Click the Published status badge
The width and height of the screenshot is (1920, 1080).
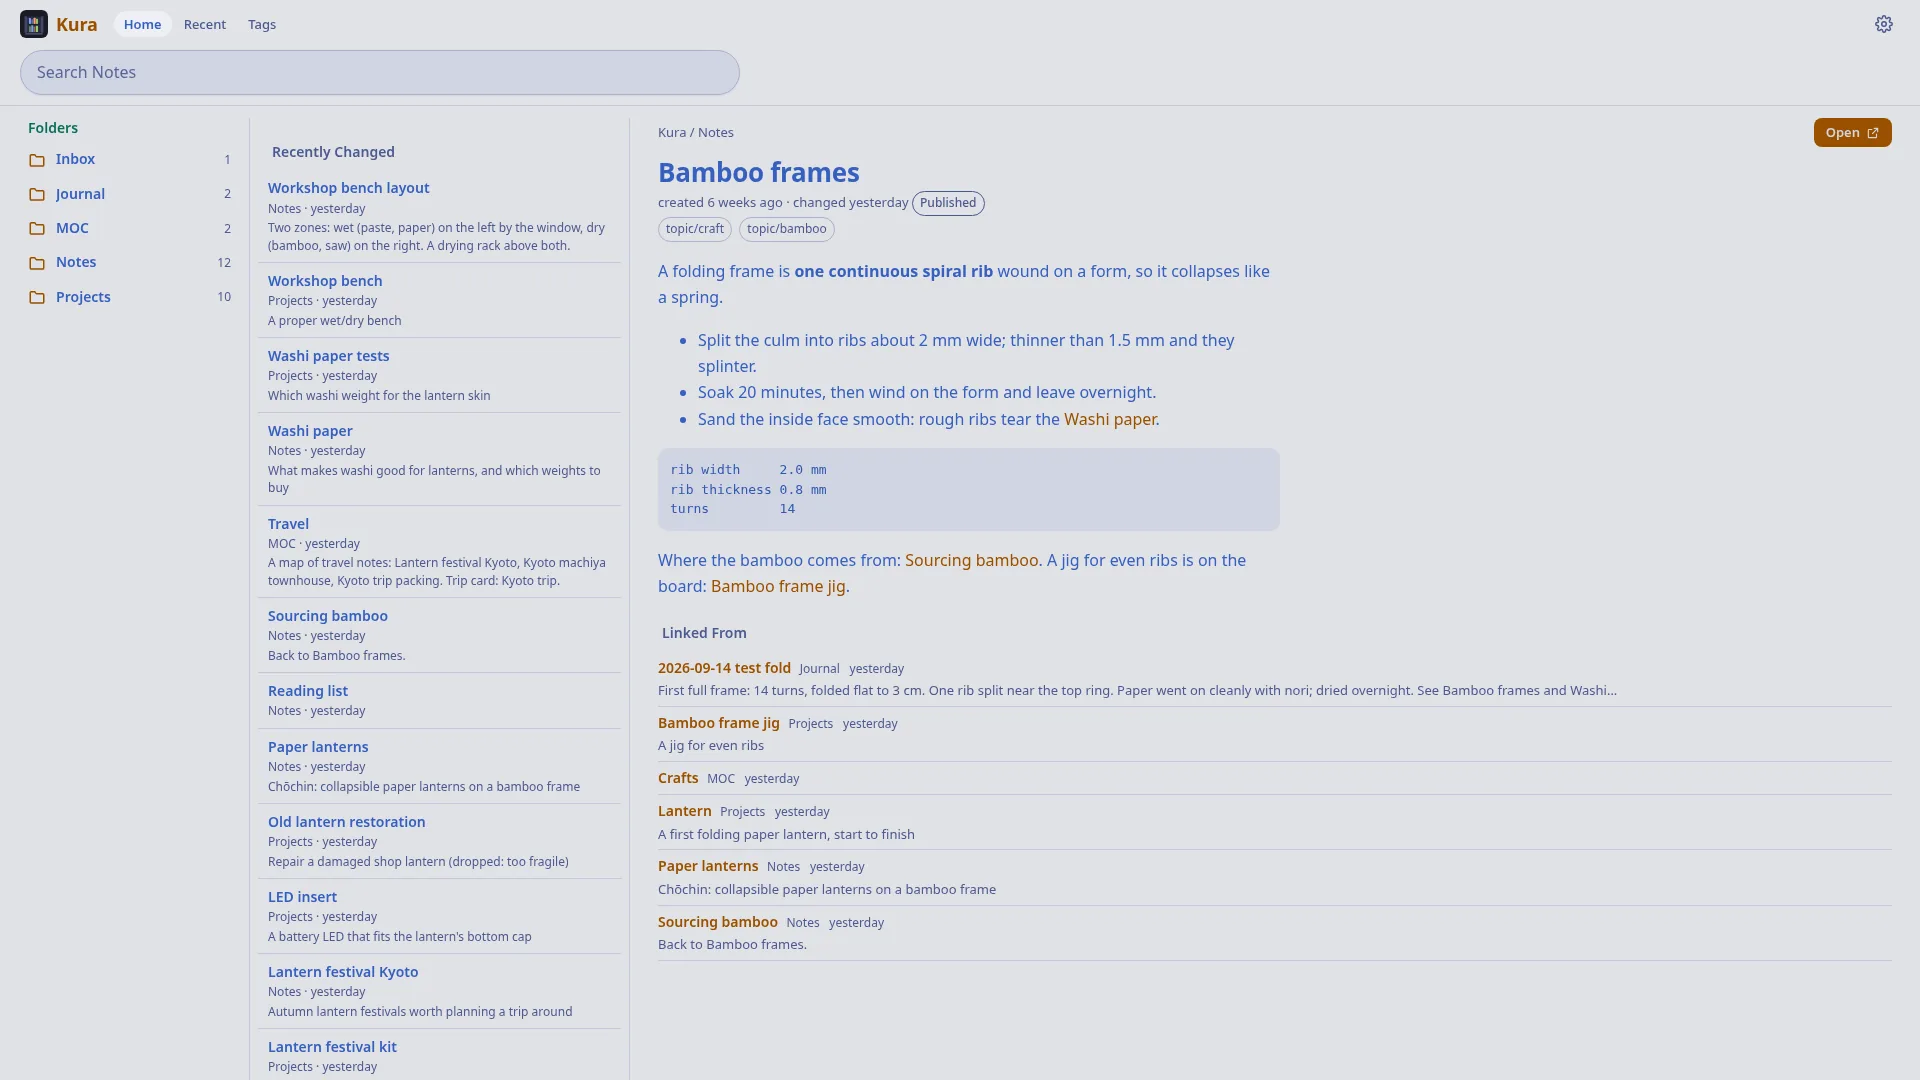tap(948, 203)
